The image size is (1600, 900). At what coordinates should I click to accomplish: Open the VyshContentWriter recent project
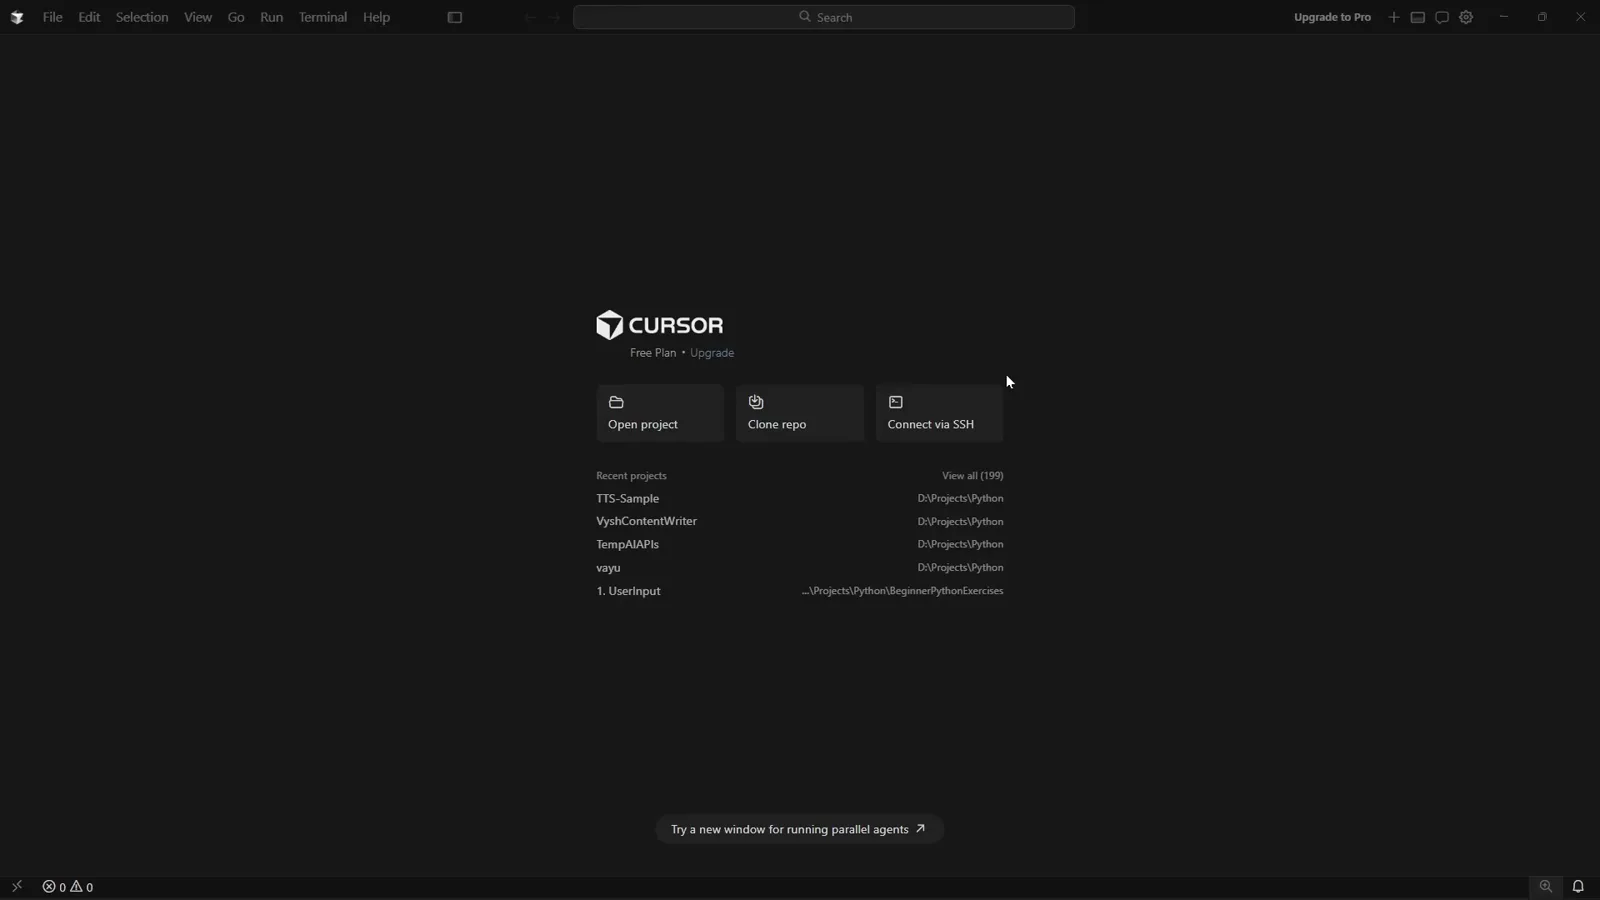click(x=800, y=521)
